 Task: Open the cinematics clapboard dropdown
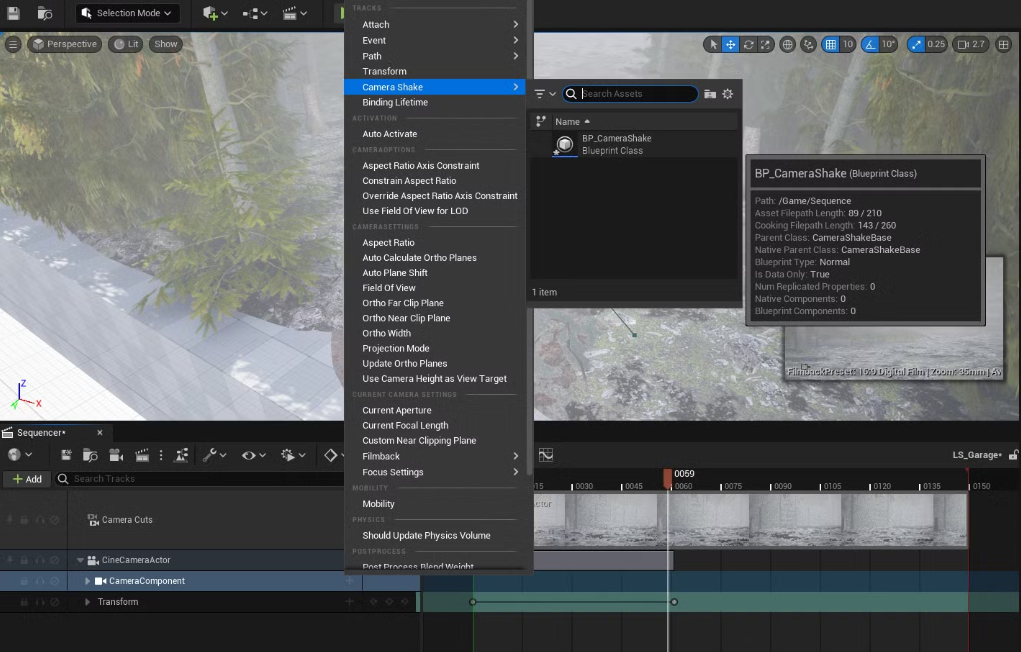pos(294,13)
